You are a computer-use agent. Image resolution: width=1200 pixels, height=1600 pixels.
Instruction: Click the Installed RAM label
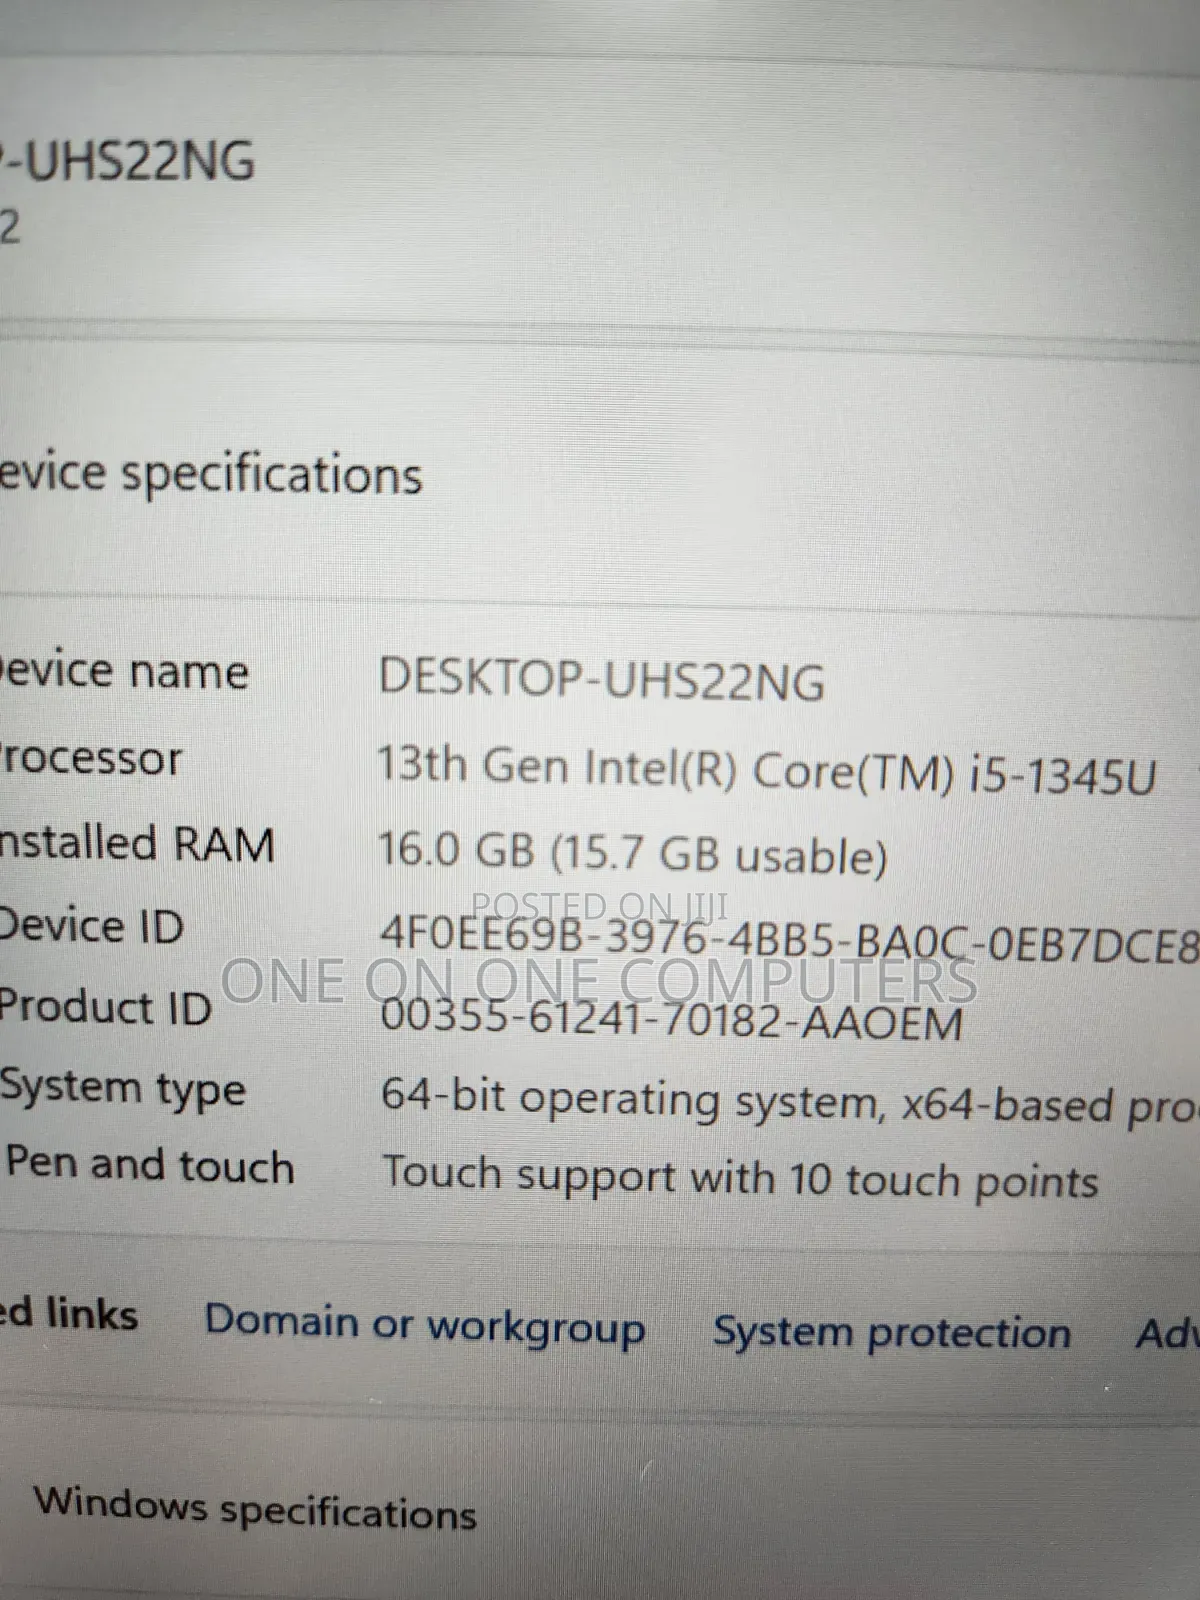pyautogui.click(x=137, y=843)
